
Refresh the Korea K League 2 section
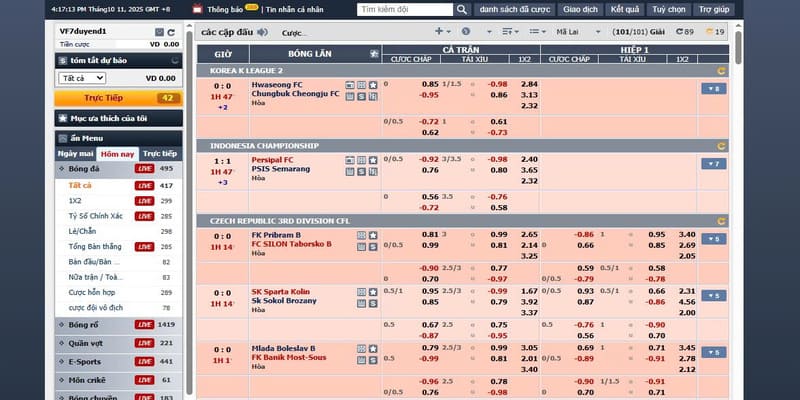pyautogui.click(x=721, y=71)
